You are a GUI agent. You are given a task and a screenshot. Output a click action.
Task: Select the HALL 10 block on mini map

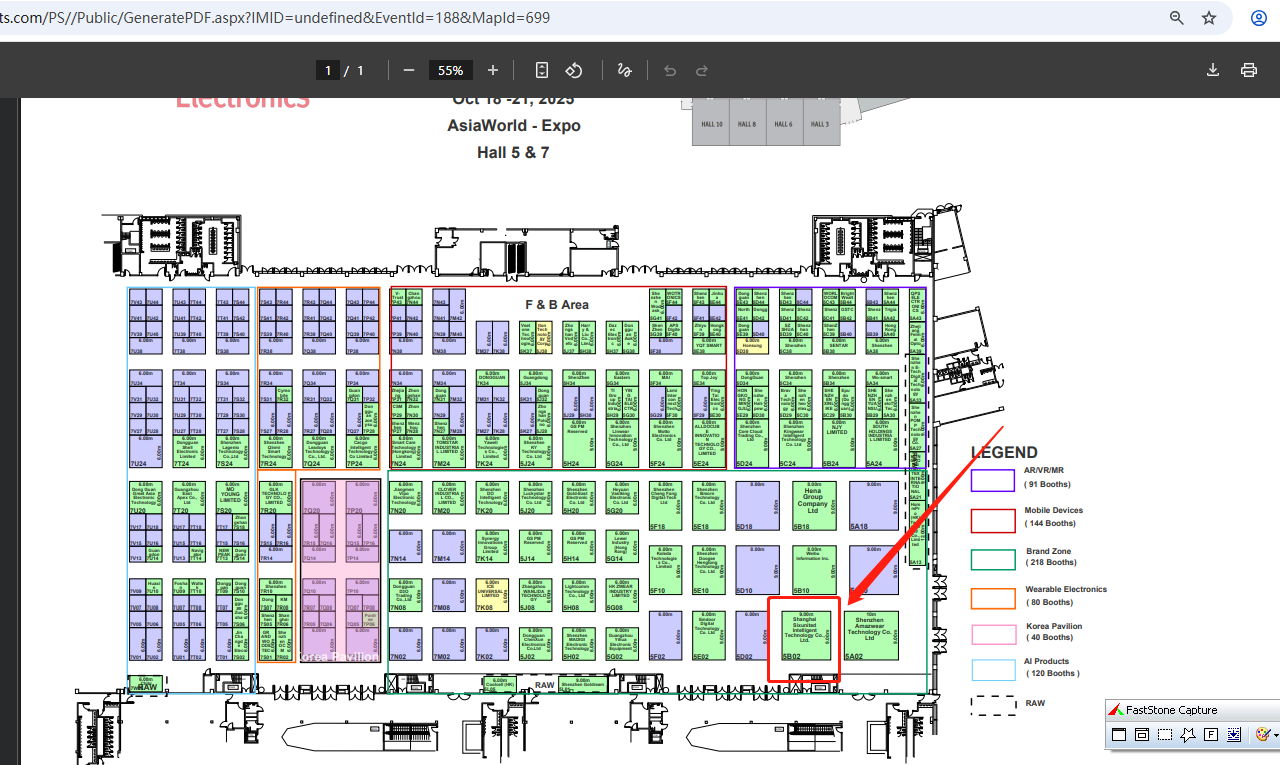[x=711, y=124]
